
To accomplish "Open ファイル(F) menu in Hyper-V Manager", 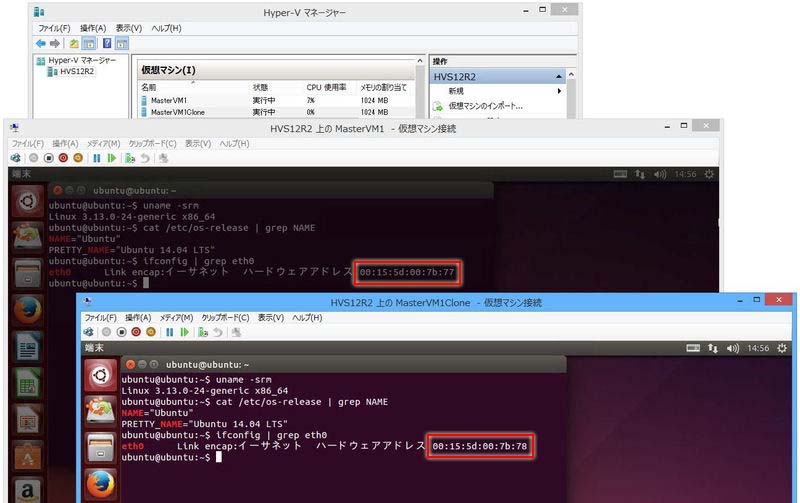I will tap(54, 28).
